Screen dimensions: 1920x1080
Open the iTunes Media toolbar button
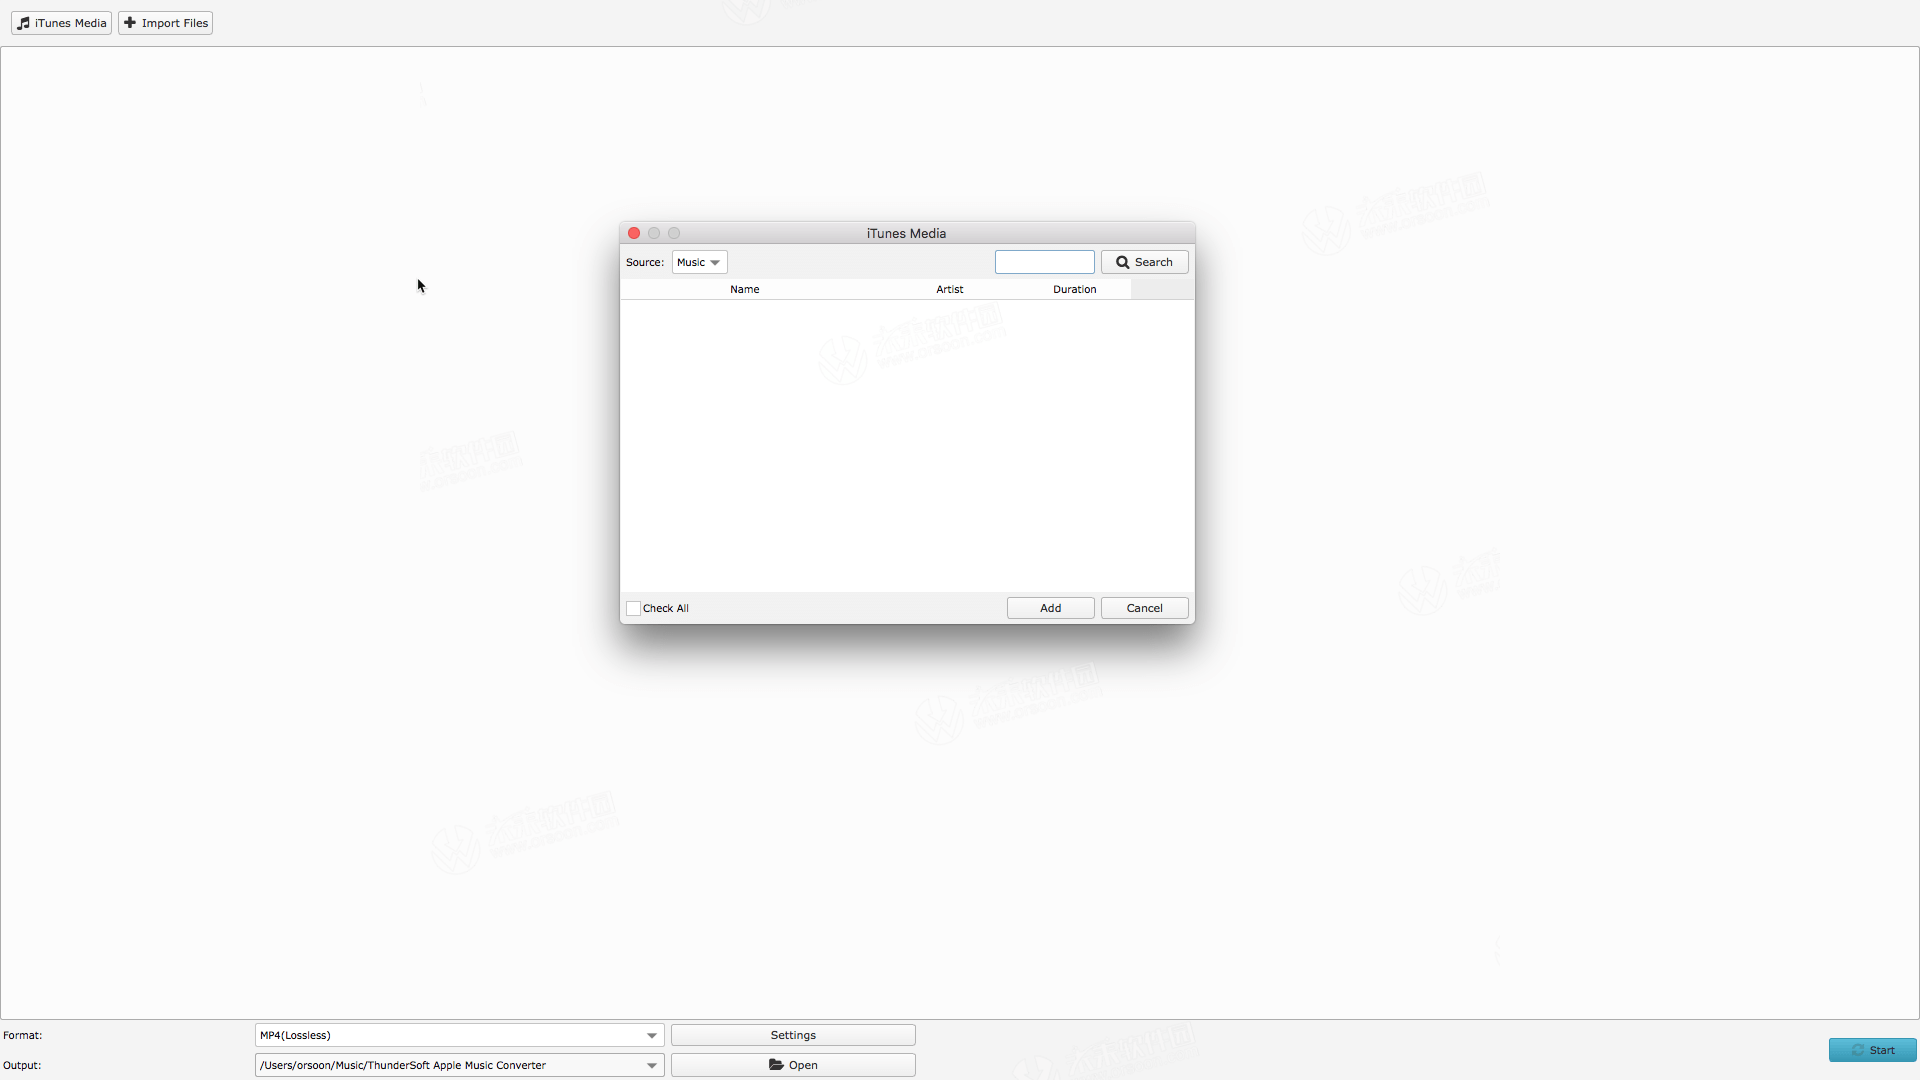[x=62, y=23]
